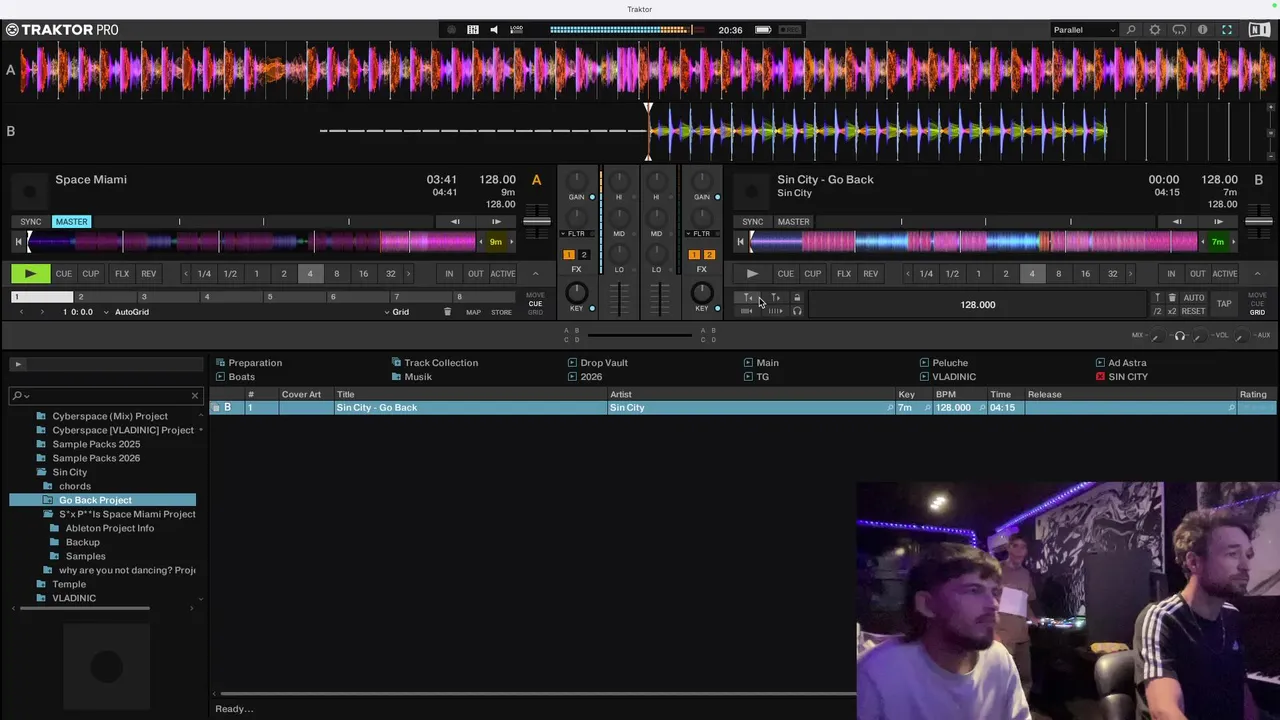Show smaller loop sizes on Deck A
The image size is (1280, 720).
coord(185,274)
